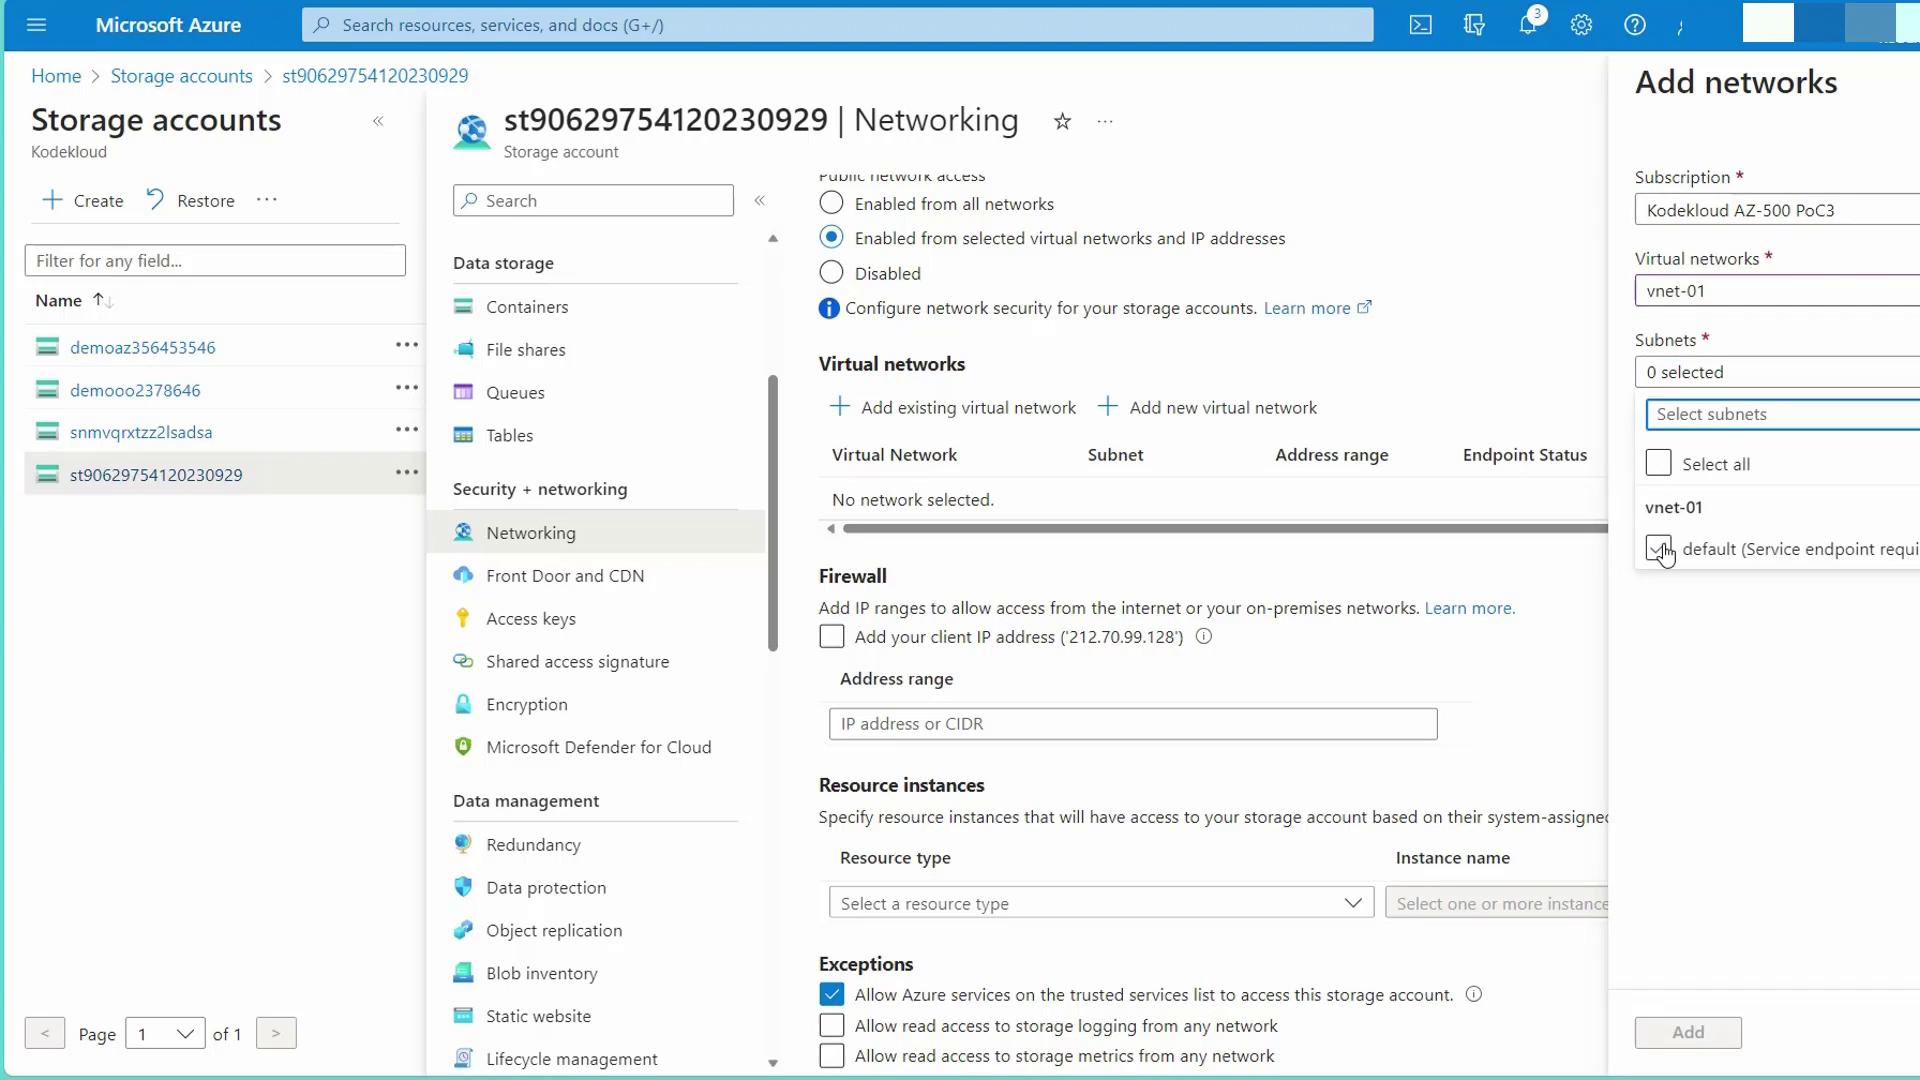Open the Storage accounts breadcrumb link
This screenshot has height=1080, width=1920.
(181, 76)
